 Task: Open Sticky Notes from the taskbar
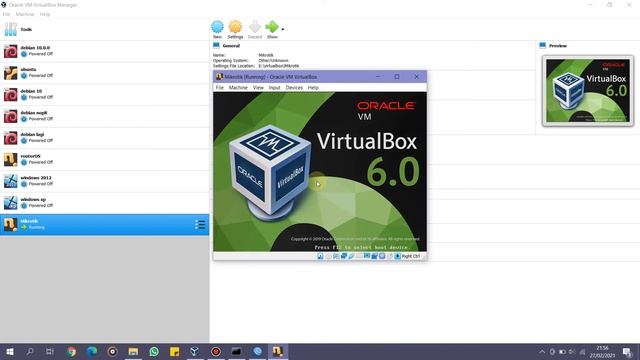(175, 351)
